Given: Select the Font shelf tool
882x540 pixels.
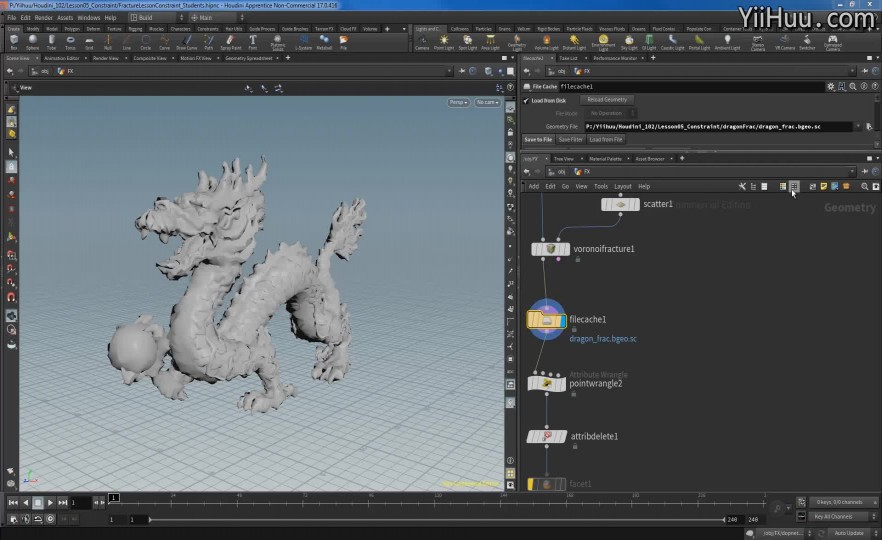Looking at the screenshot, I should click(253, 42).
